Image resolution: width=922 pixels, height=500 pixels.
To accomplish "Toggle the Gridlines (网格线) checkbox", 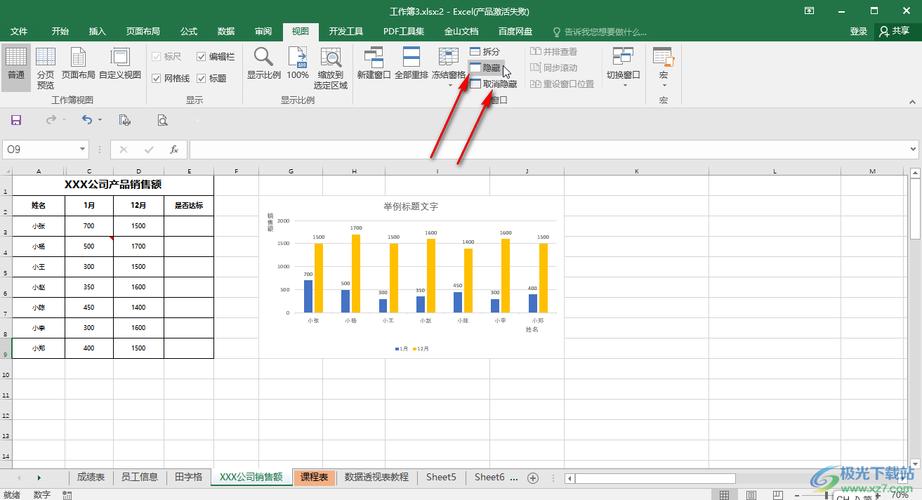I will (x=171, y=78).
